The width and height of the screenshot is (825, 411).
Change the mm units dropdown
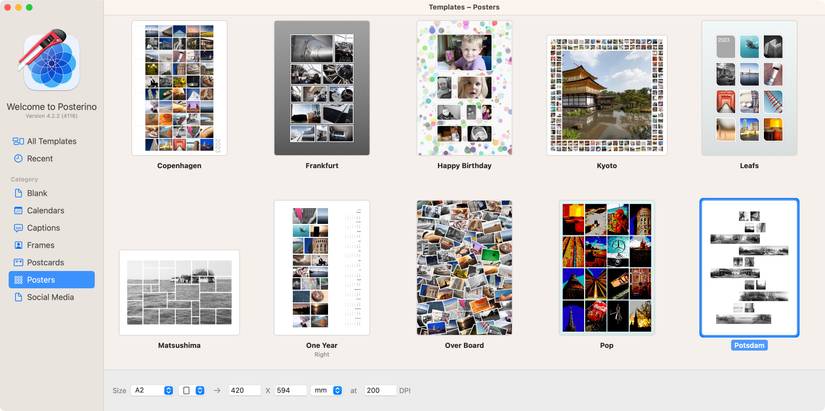(327, 390)
